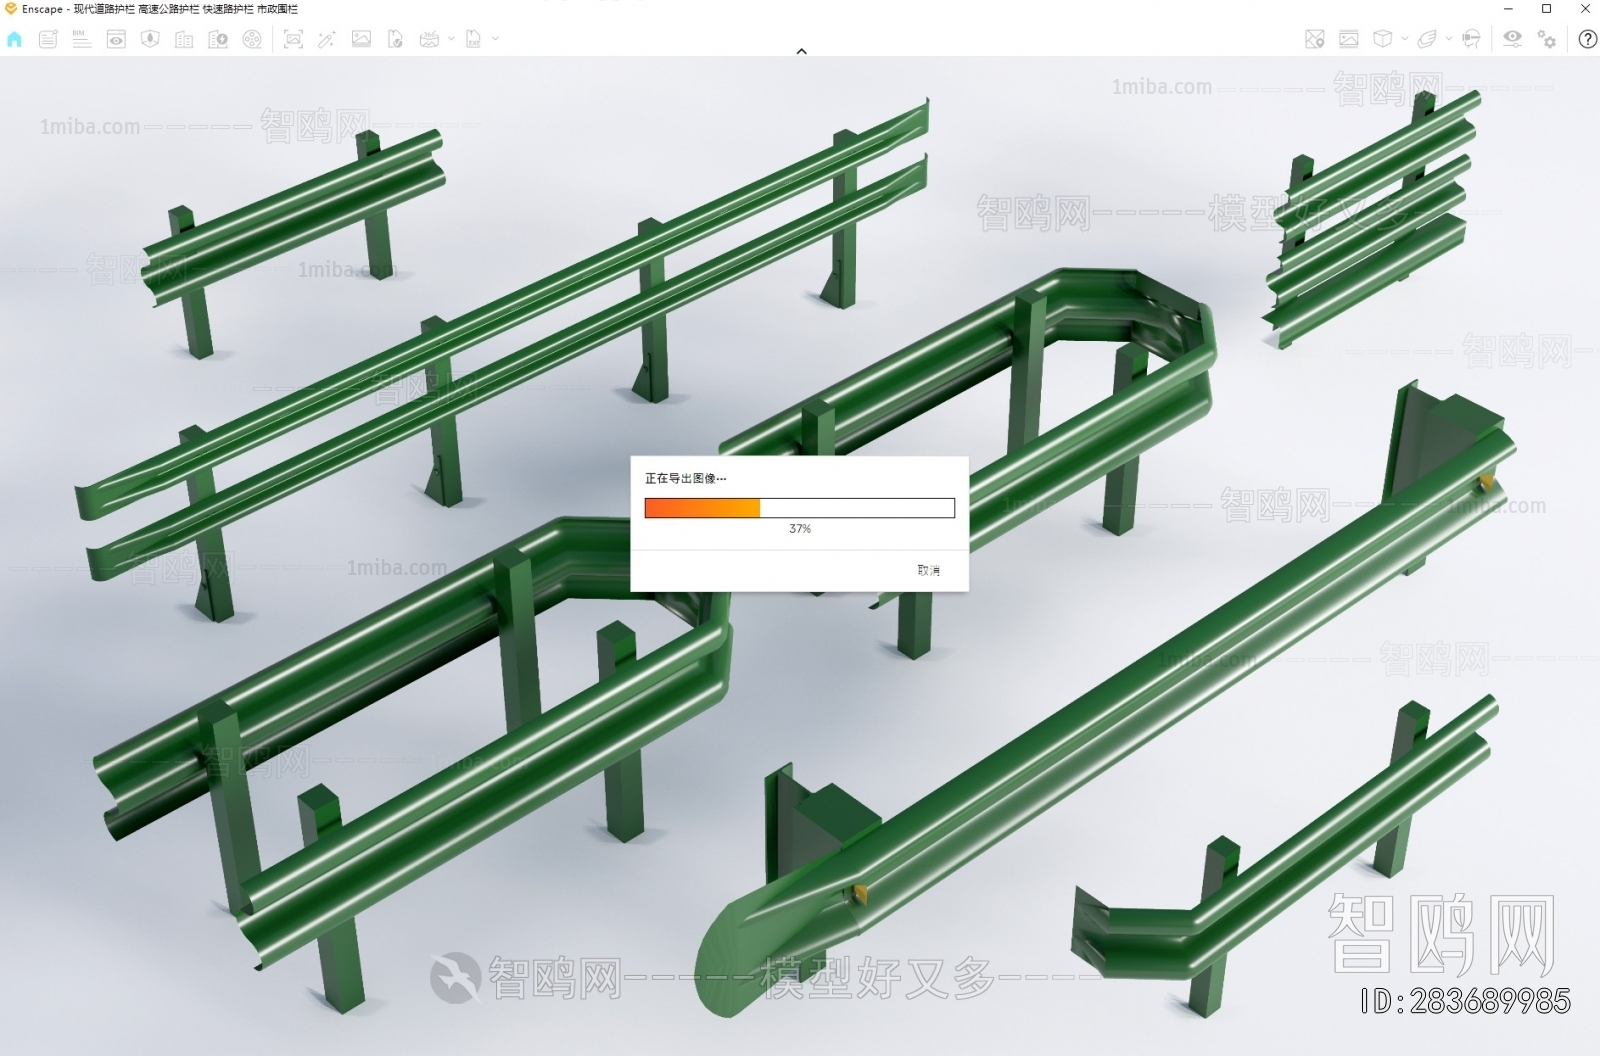Open the Video Editor film reel icon
Screen dimensions: 1600x1056
[252, 39]
